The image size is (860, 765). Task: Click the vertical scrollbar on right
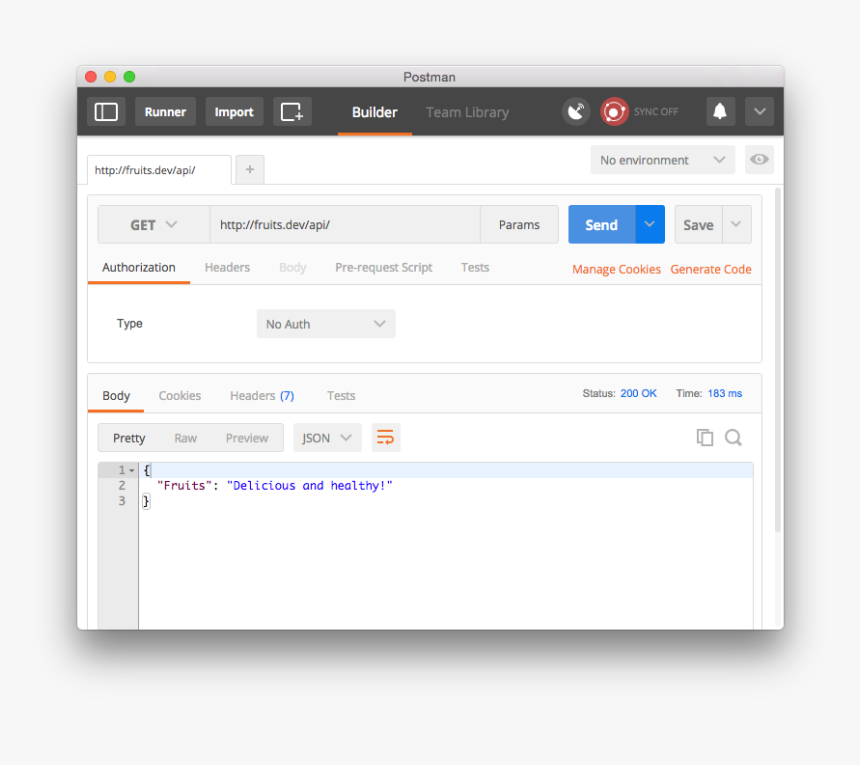778,359
